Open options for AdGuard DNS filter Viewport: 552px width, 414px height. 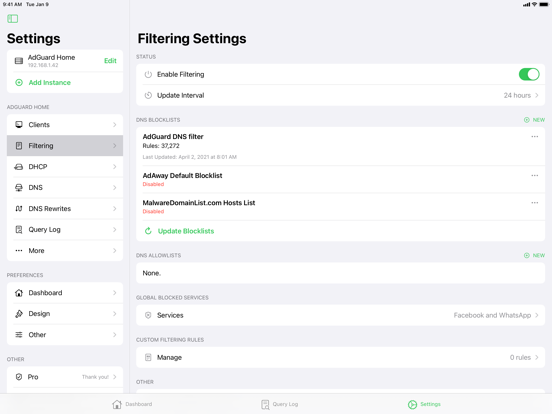tap(535, 137)
